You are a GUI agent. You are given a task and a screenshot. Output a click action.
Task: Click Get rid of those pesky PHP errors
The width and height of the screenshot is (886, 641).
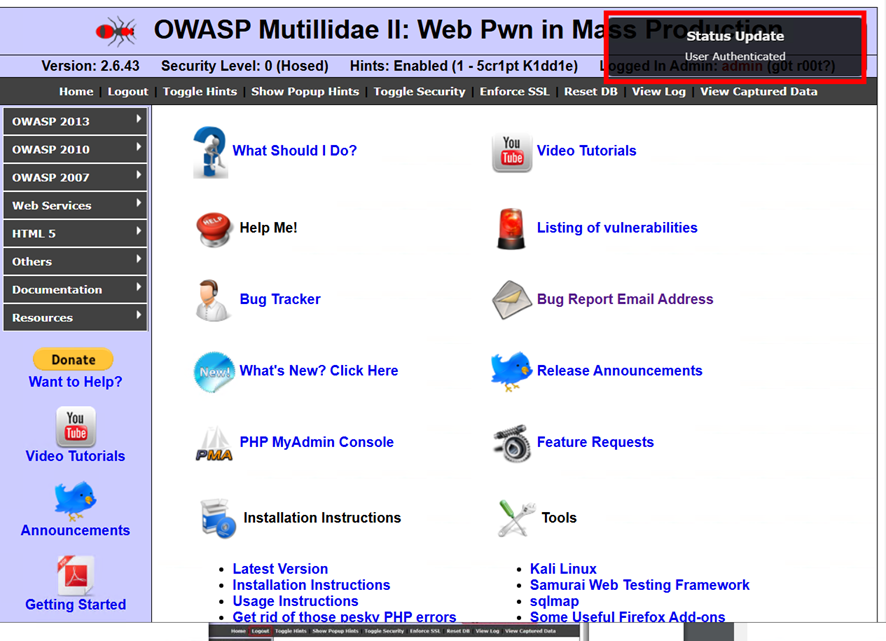tap(345, 617)
